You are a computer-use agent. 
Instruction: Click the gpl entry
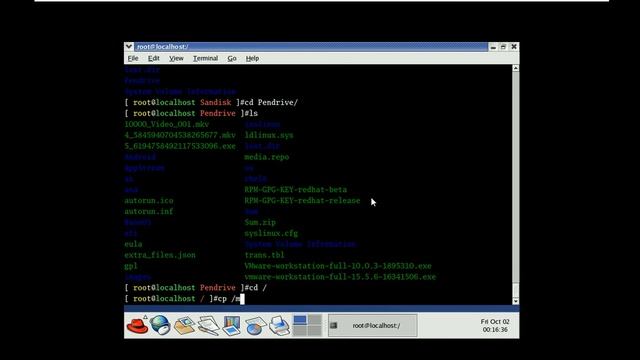(x=131, y=266)
